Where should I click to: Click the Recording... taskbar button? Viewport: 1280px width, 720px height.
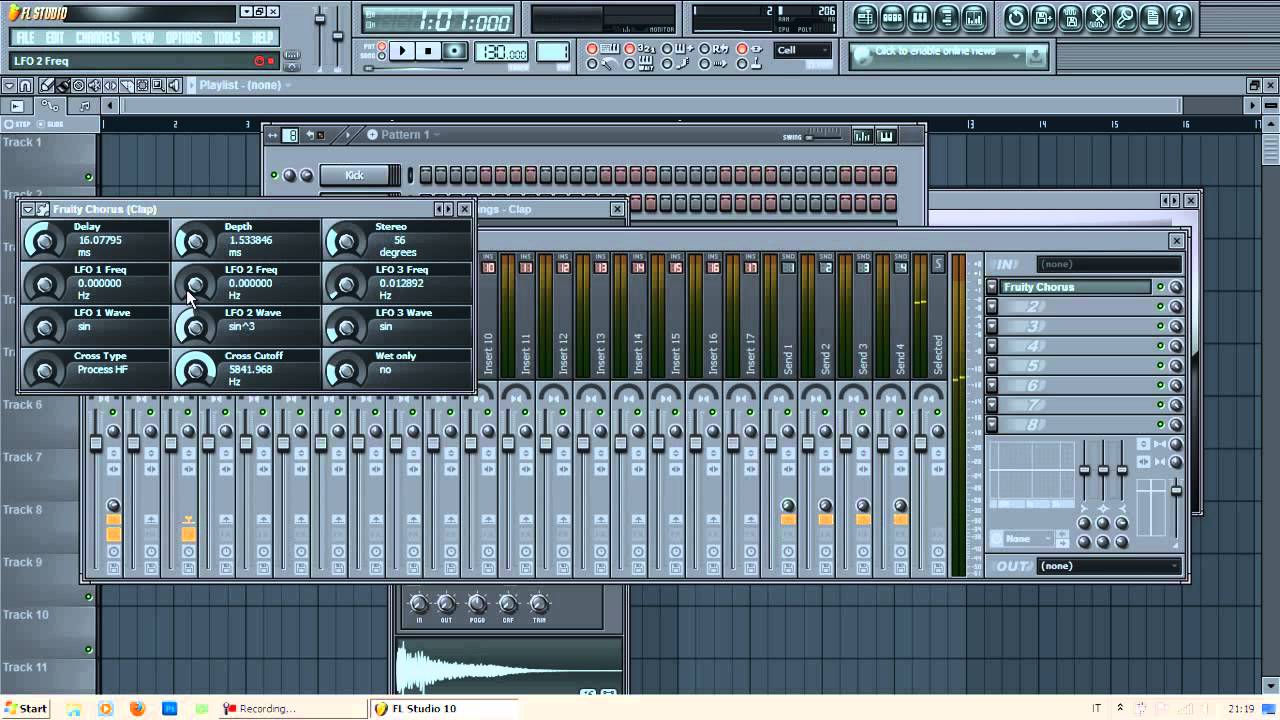click(293, 708)
